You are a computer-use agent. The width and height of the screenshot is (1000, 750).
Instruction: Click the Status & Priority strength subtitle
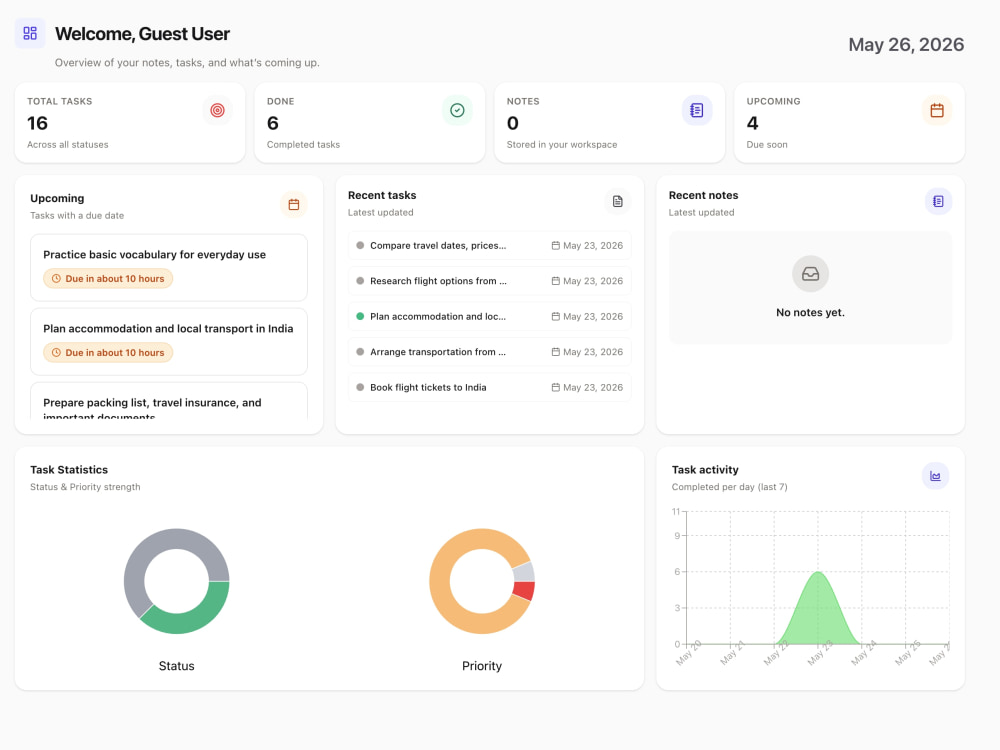pyautogui.click(x=85, y=487)
